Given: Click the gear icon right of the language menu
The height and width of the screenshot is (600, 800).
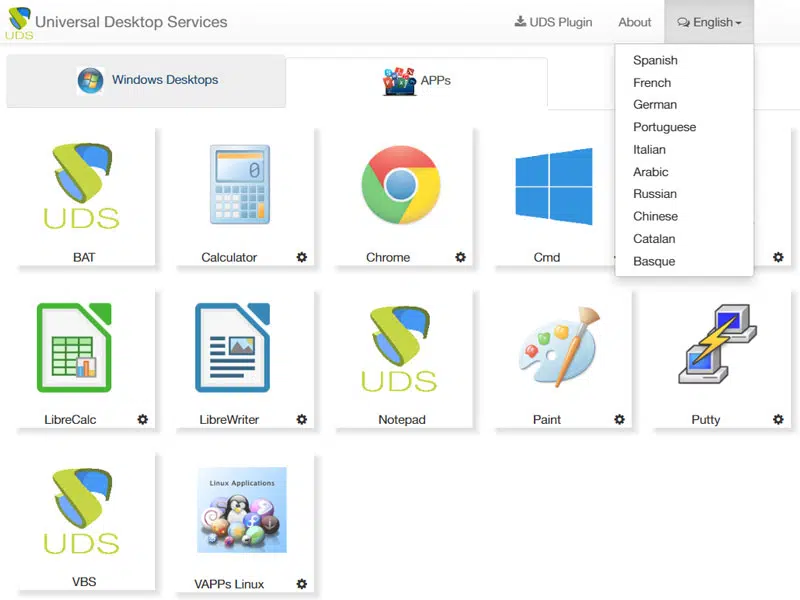Looking at the screenshot, I should pos(778,257).
